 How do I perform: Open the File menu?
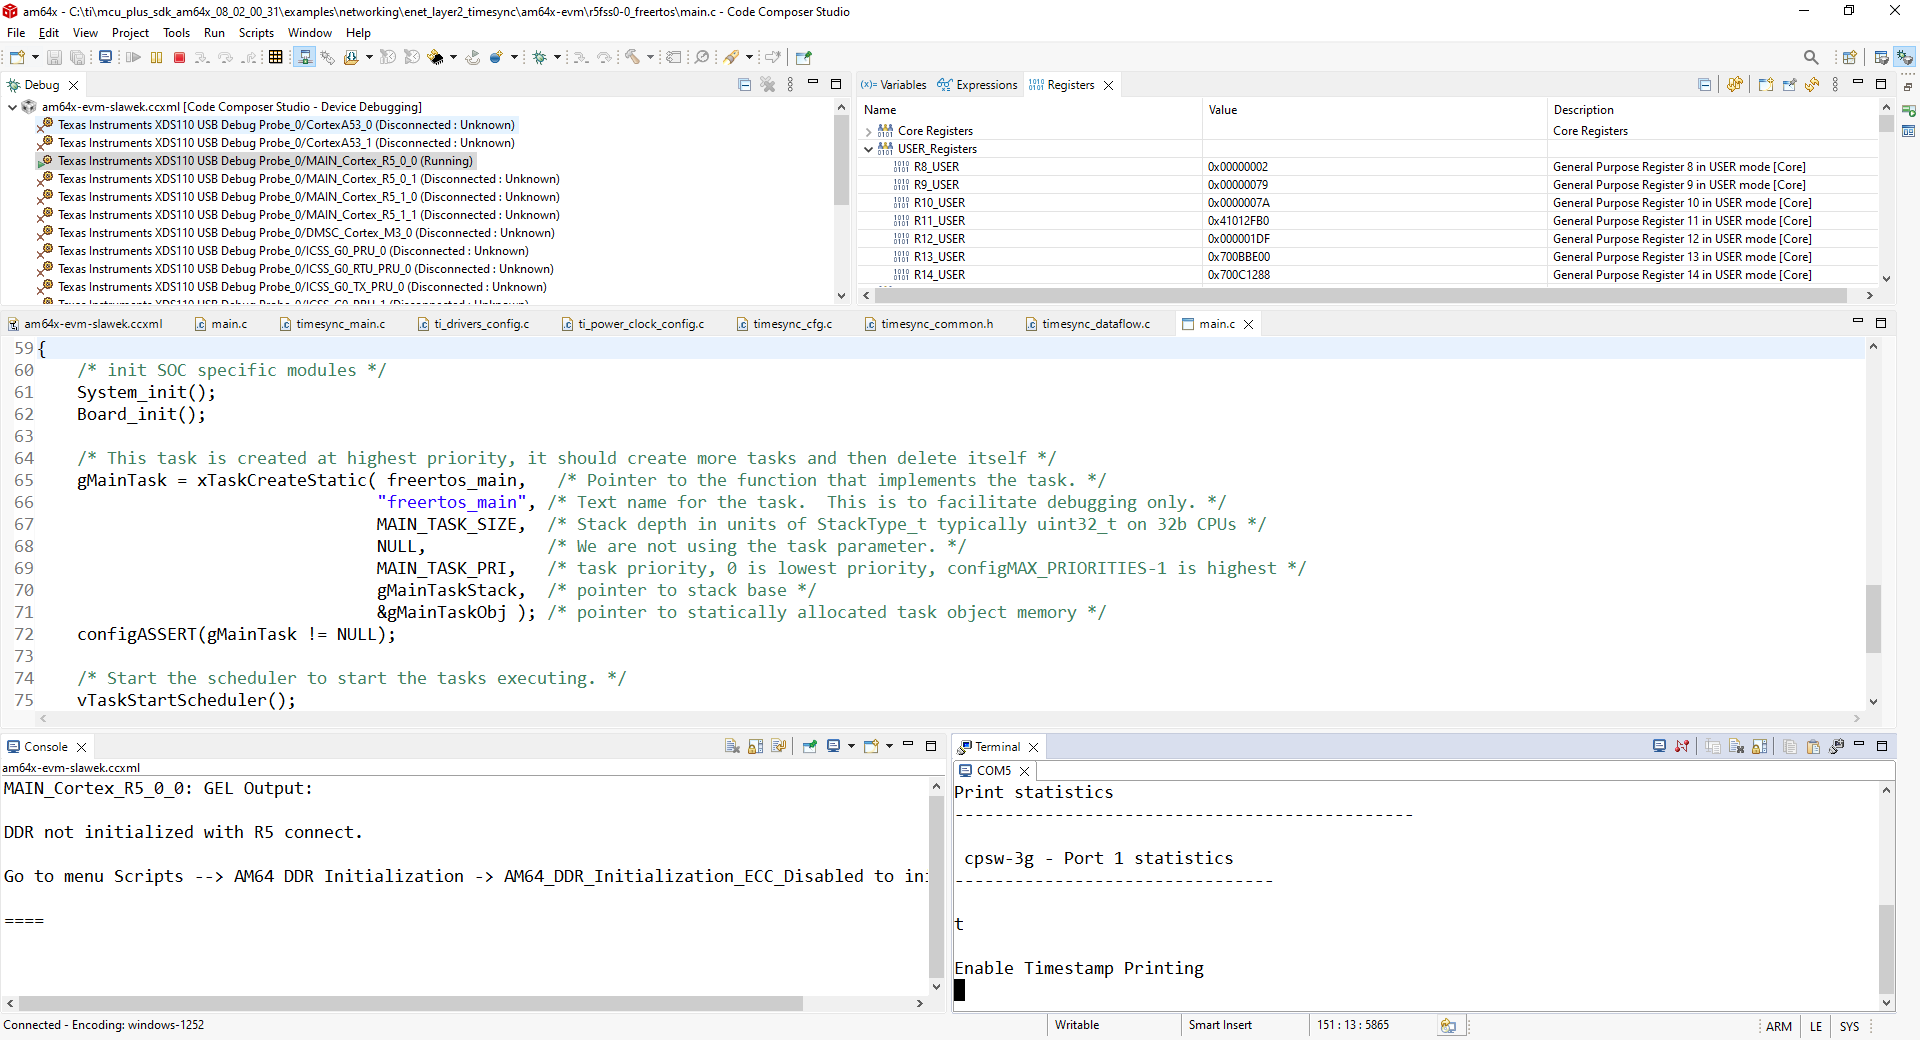(x=16, y=33)
